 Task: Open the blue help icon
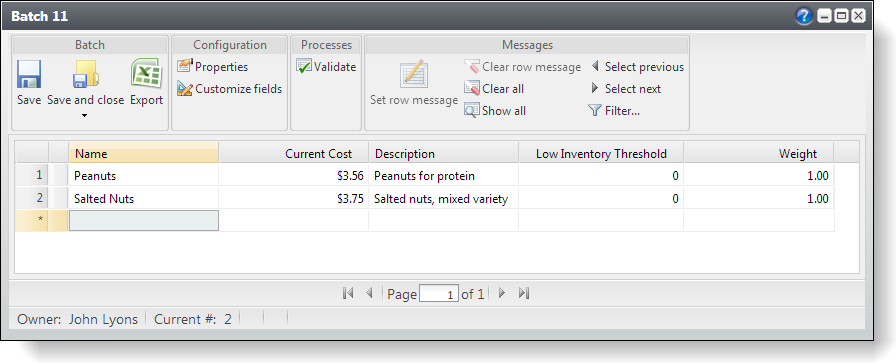pyautogui.click(x=804, y=16)
